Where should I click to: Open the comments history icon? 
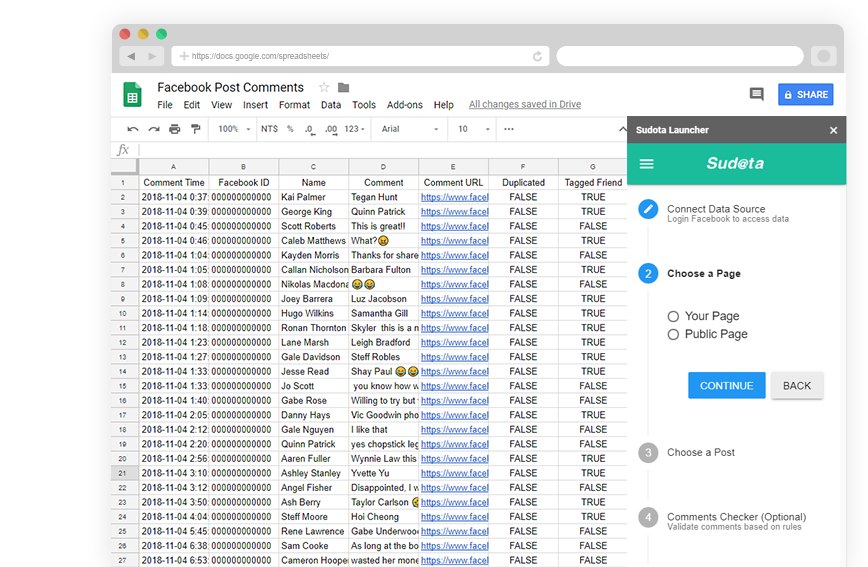(757, 95)
